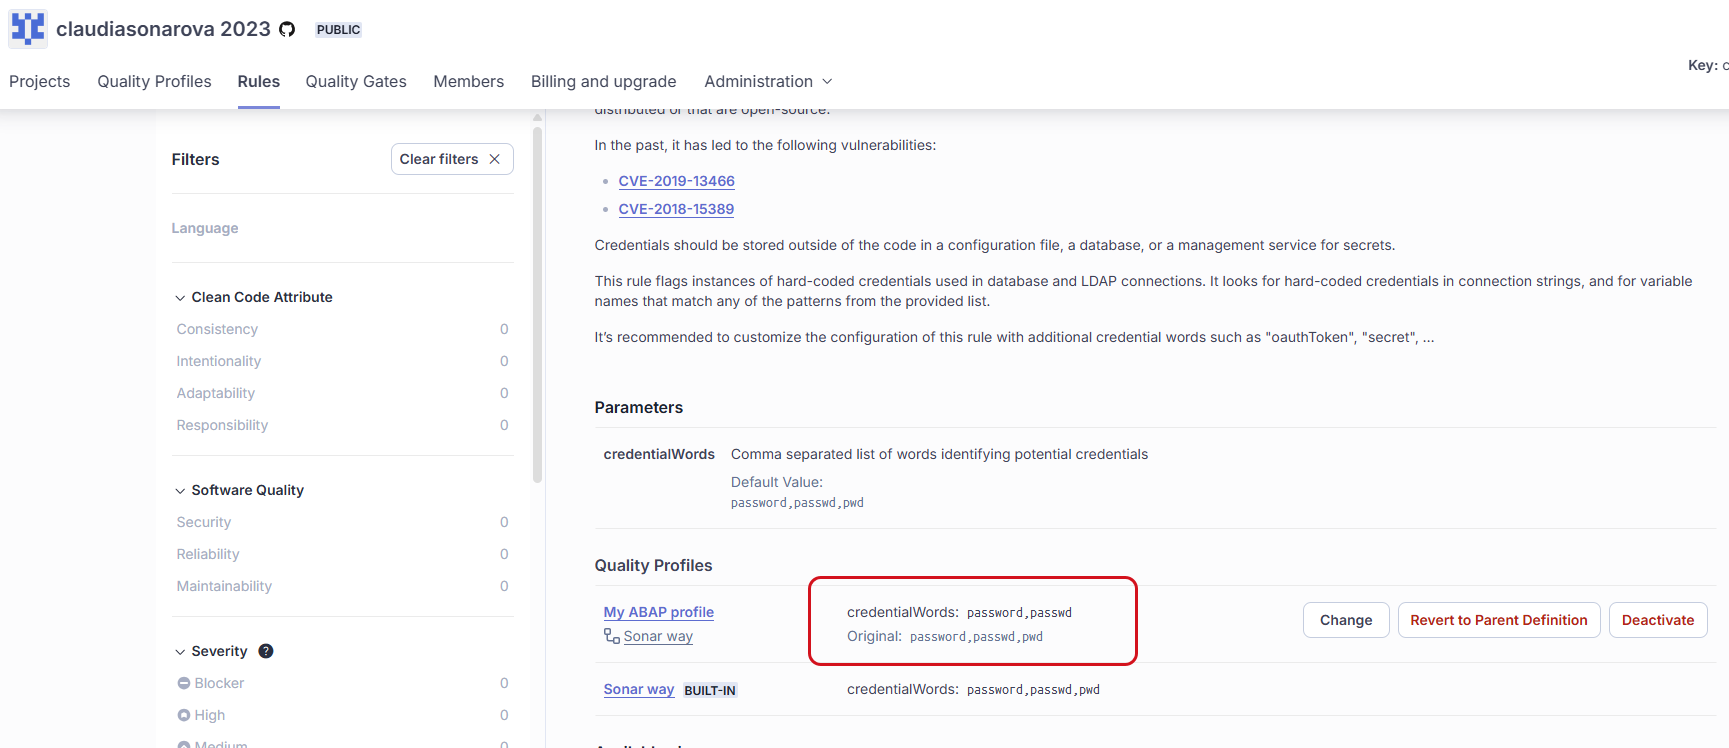Click the credentialWords parameter name
Image resolution: width=1729 pixels, height=748 pixels.
pos(659,454)
